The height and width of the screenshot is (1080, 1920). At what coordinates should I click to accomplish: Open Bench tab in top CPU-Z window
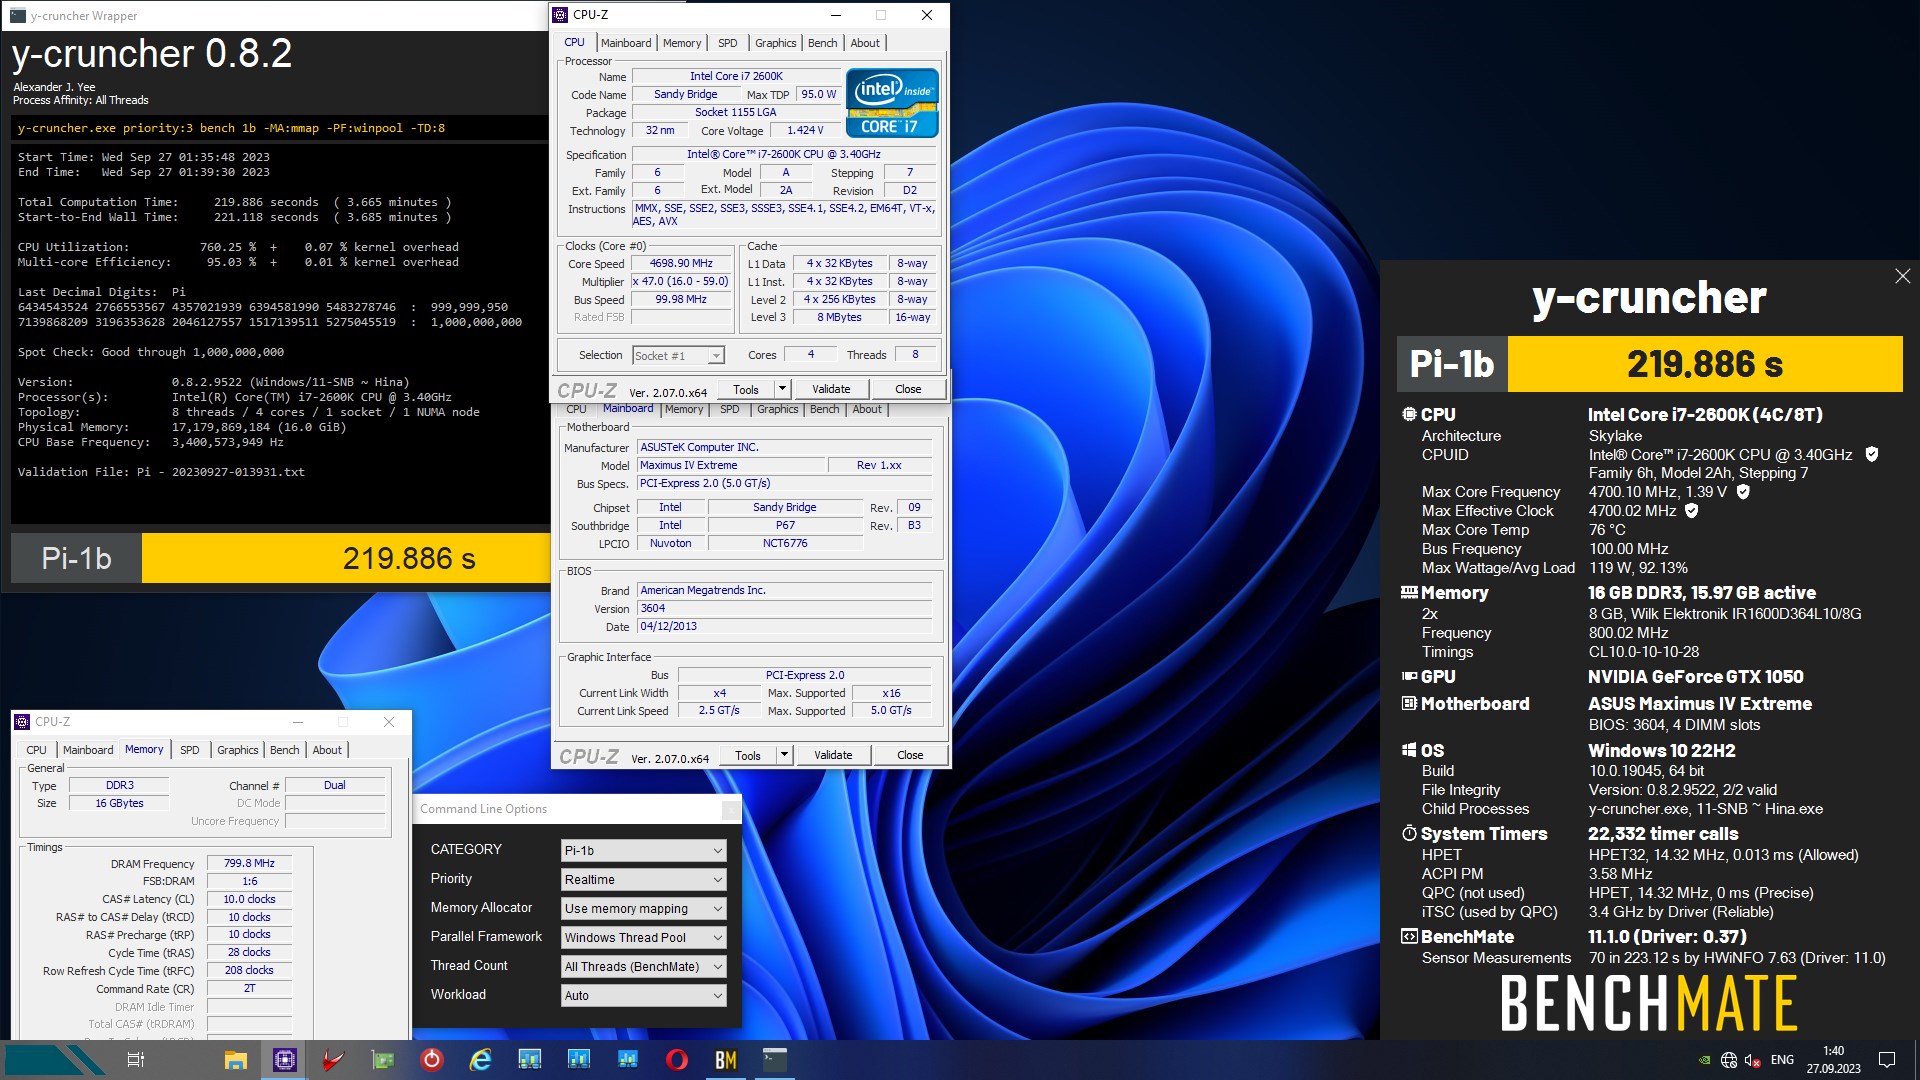click(x=823, y=43)
